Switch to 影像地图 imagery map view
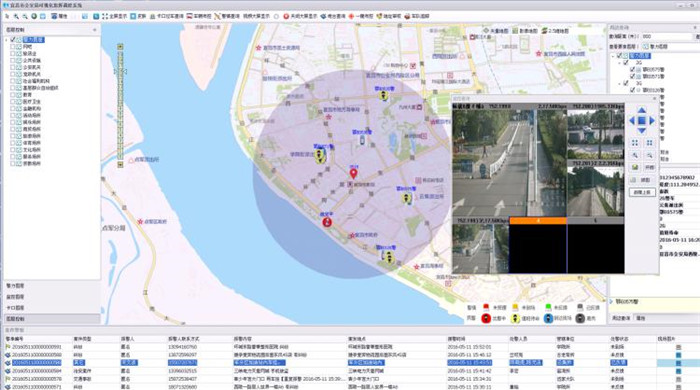700x390 pixels. coord(525,31)
